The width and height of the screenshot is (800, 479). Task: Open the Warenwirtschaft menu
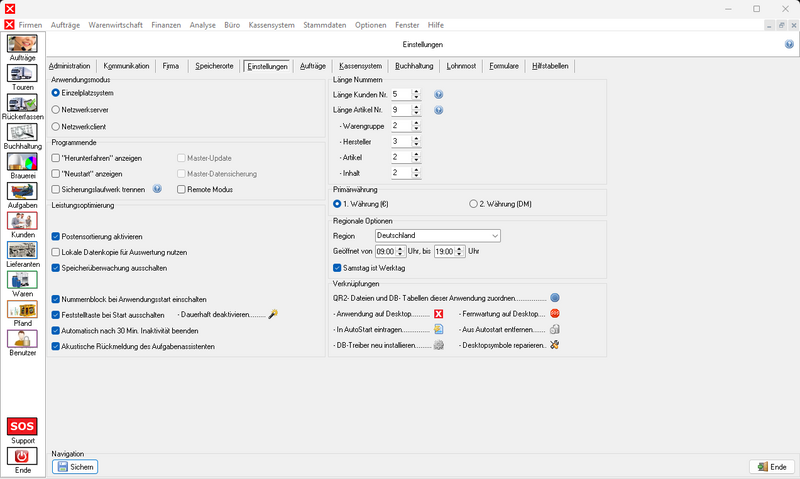pyautogui.click(x=115, y=25)
